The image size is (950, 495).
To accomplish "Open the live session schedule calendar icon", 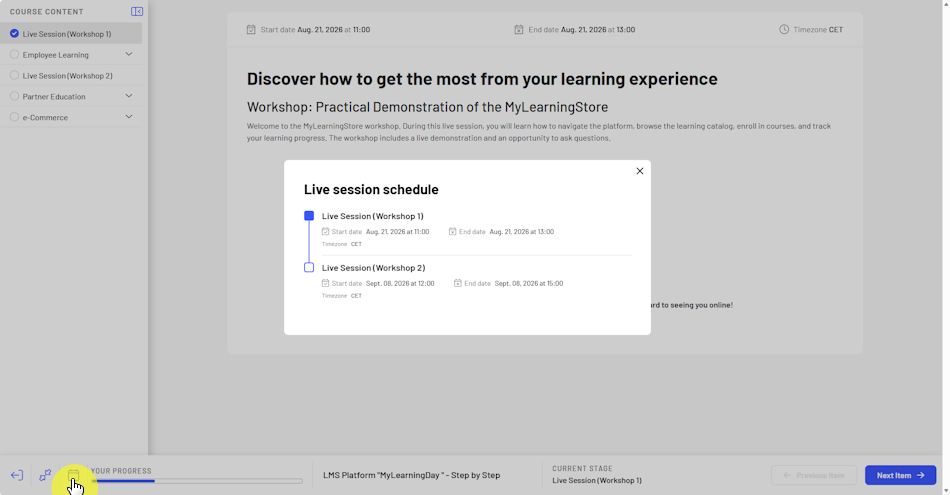I will [73, 476].
